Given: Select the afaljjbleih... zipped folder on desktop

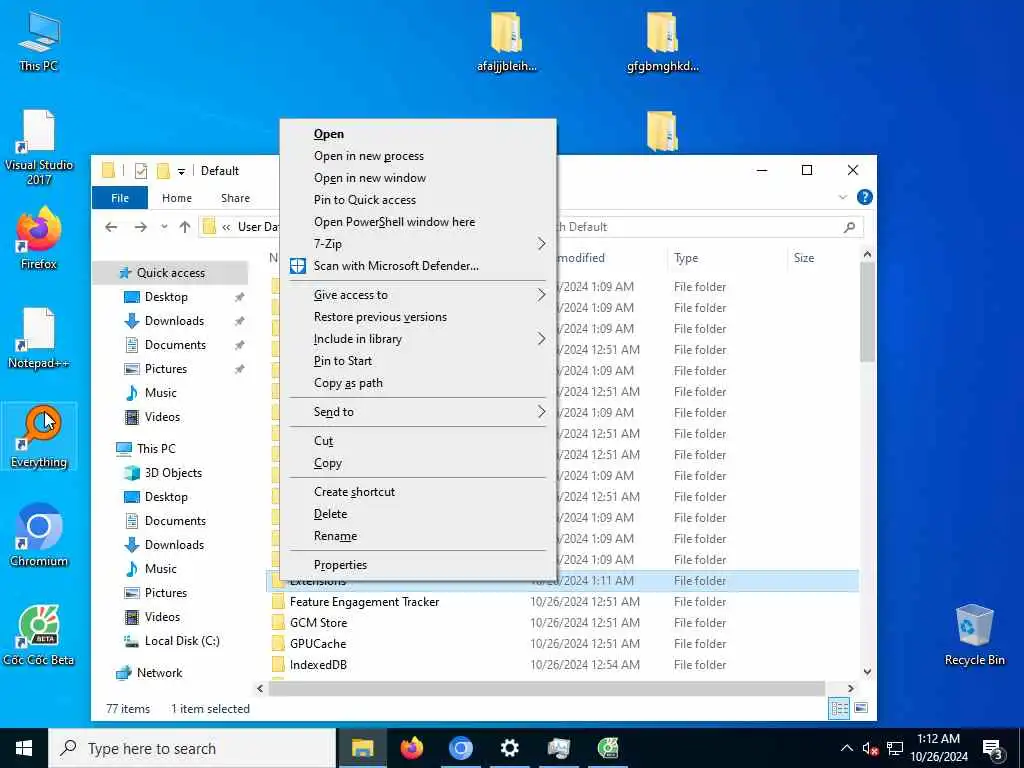Looking at the screenshot, I should (x=507, y=41).
